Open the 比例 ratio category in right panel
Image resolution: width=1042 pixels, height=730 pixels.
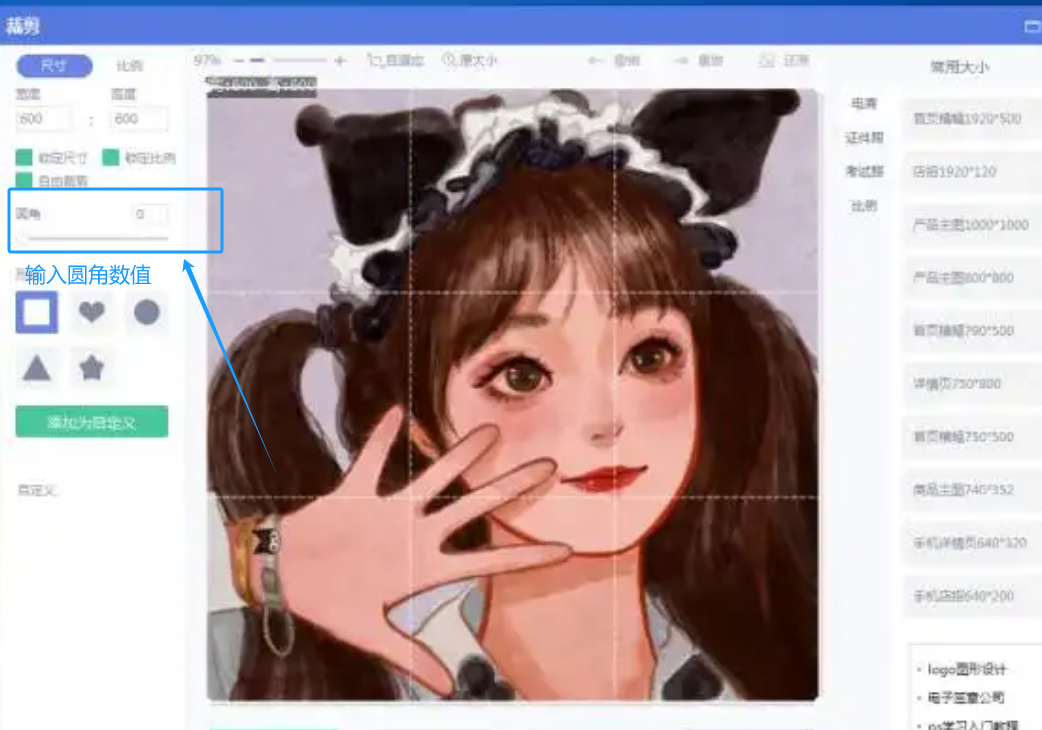[x=864, y=206]
